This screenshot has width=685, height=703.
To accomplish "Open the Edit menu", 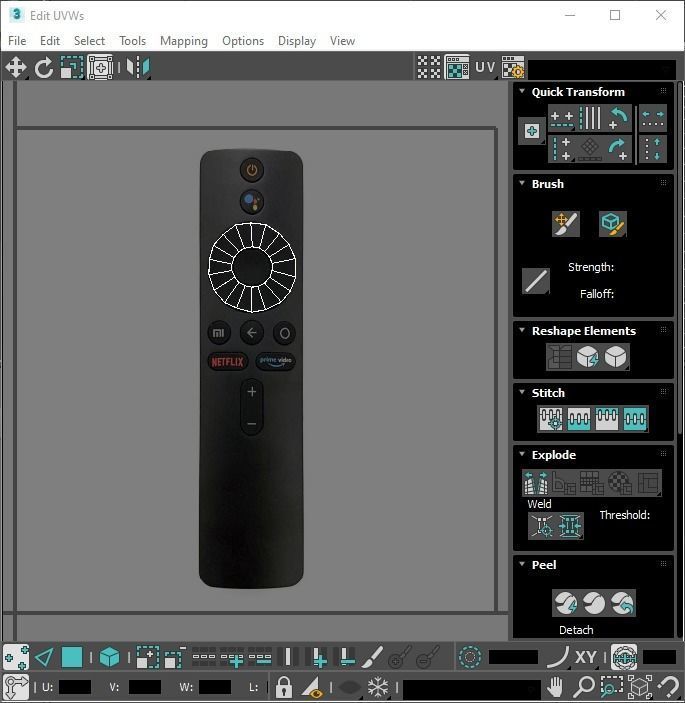I will (50, 41).
